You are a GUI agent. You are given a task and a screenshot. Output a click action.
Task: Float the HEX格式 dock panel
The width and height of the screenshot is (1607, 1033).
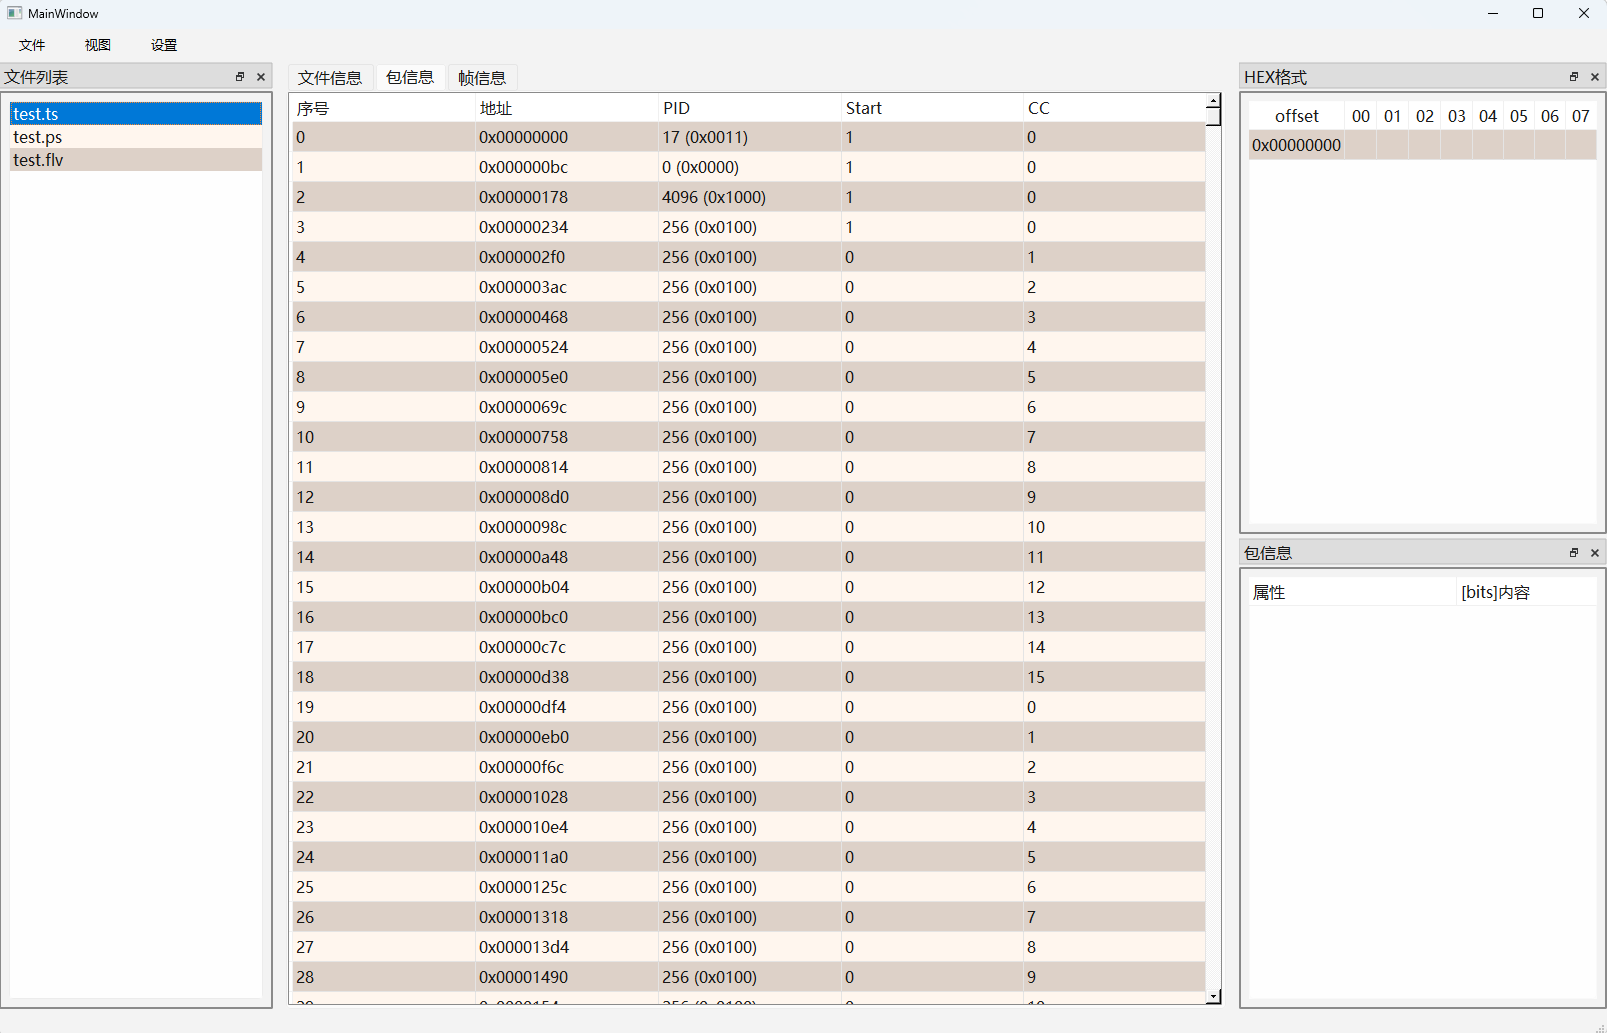(x=1574, y=77)
